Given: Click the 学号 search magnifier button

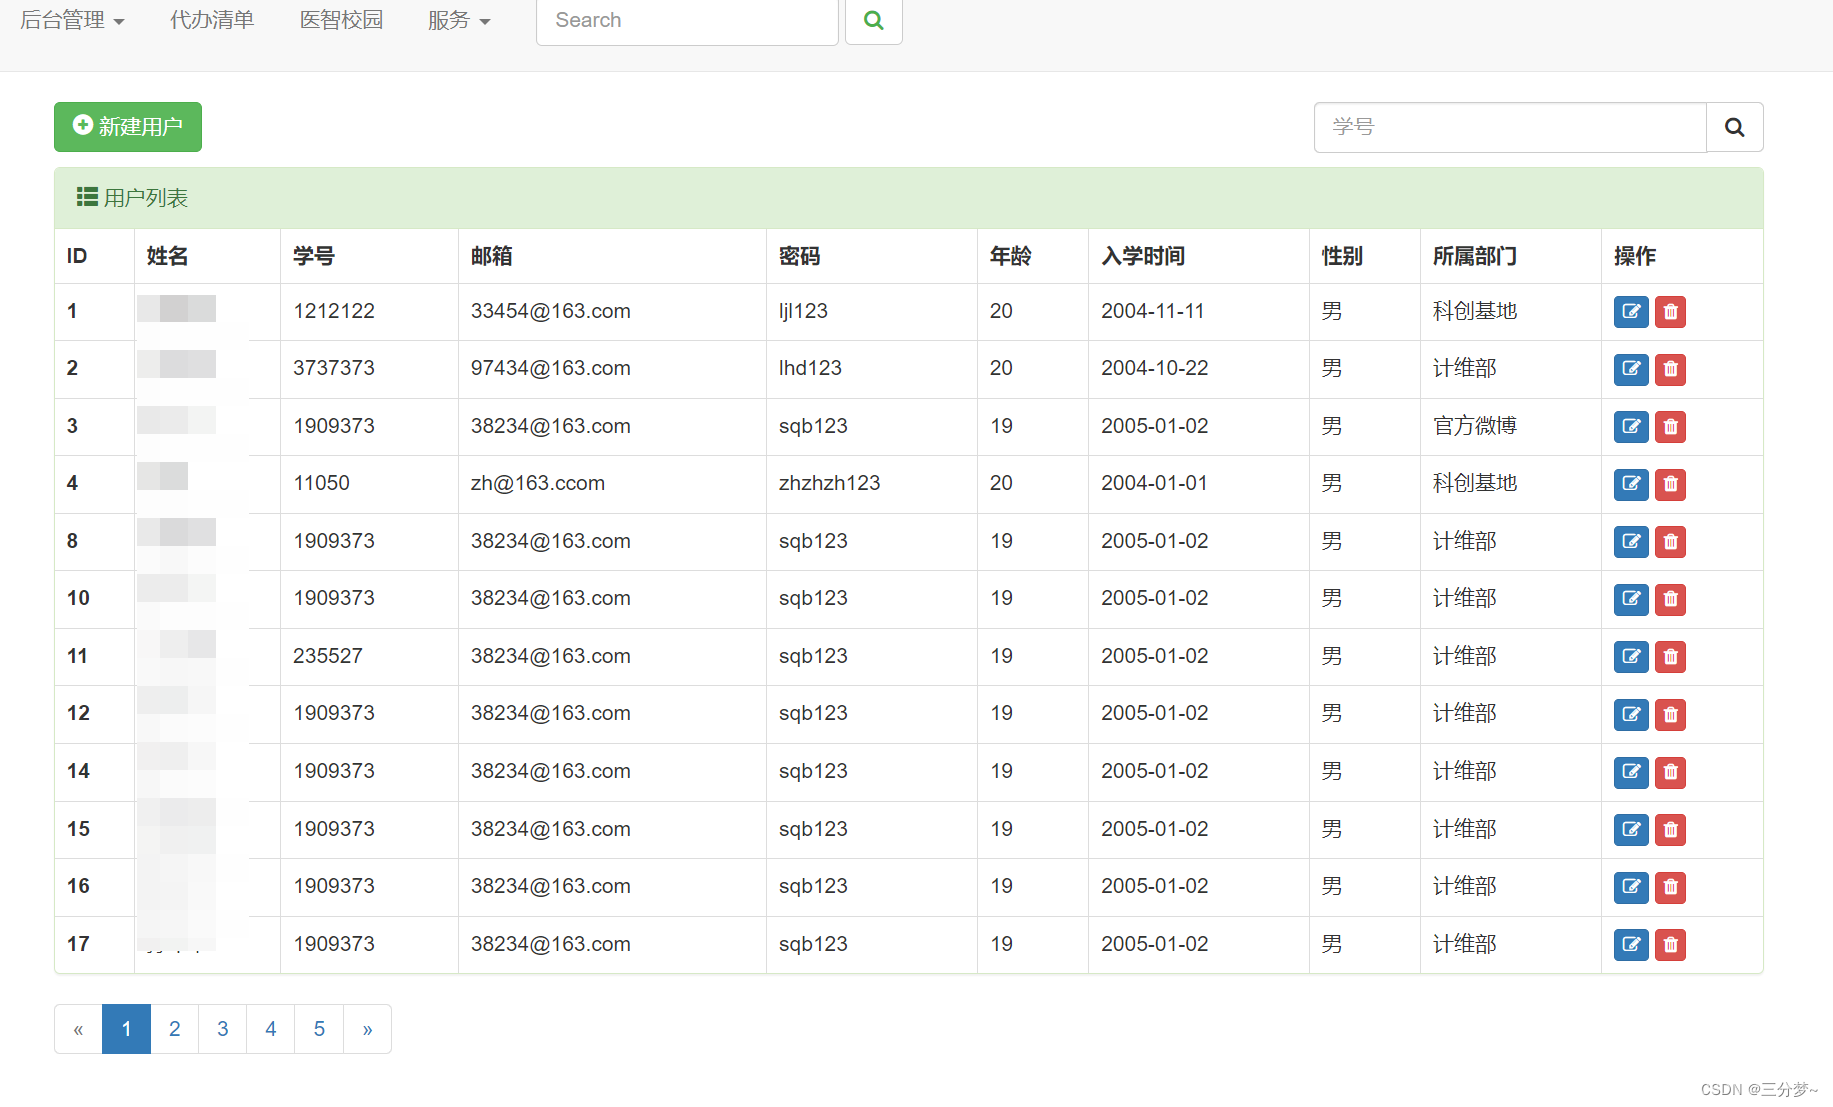Looking at the screenshot, I should (x=1734, y=128).
